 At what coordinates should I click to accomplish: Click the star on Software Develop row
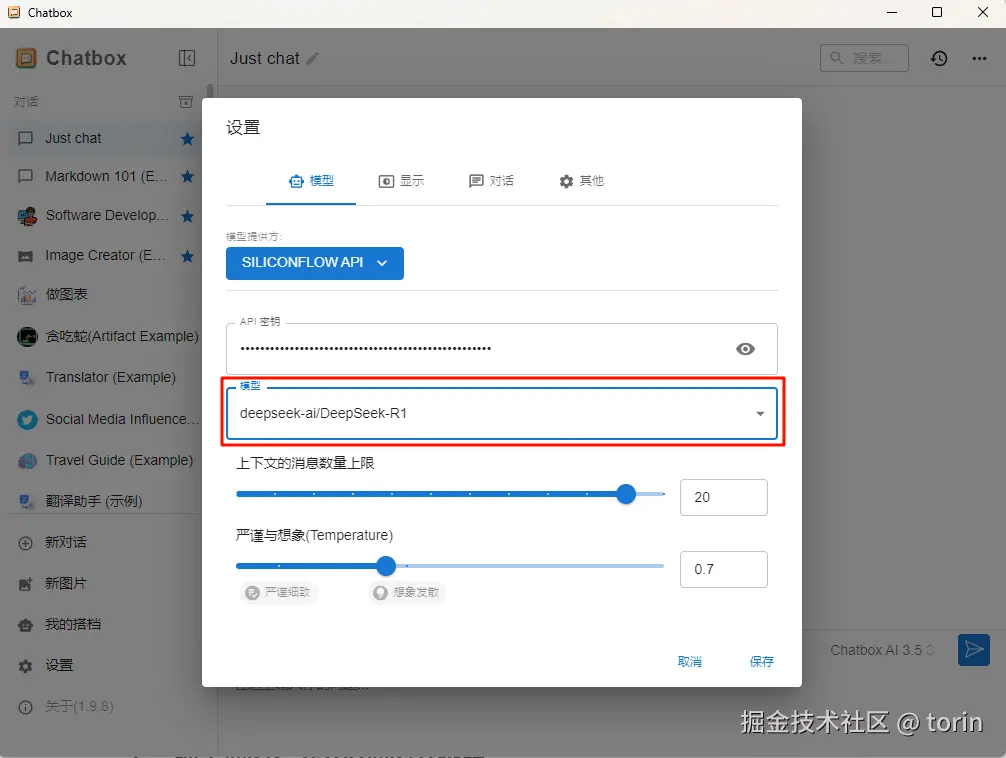click(x=187, y=216)
